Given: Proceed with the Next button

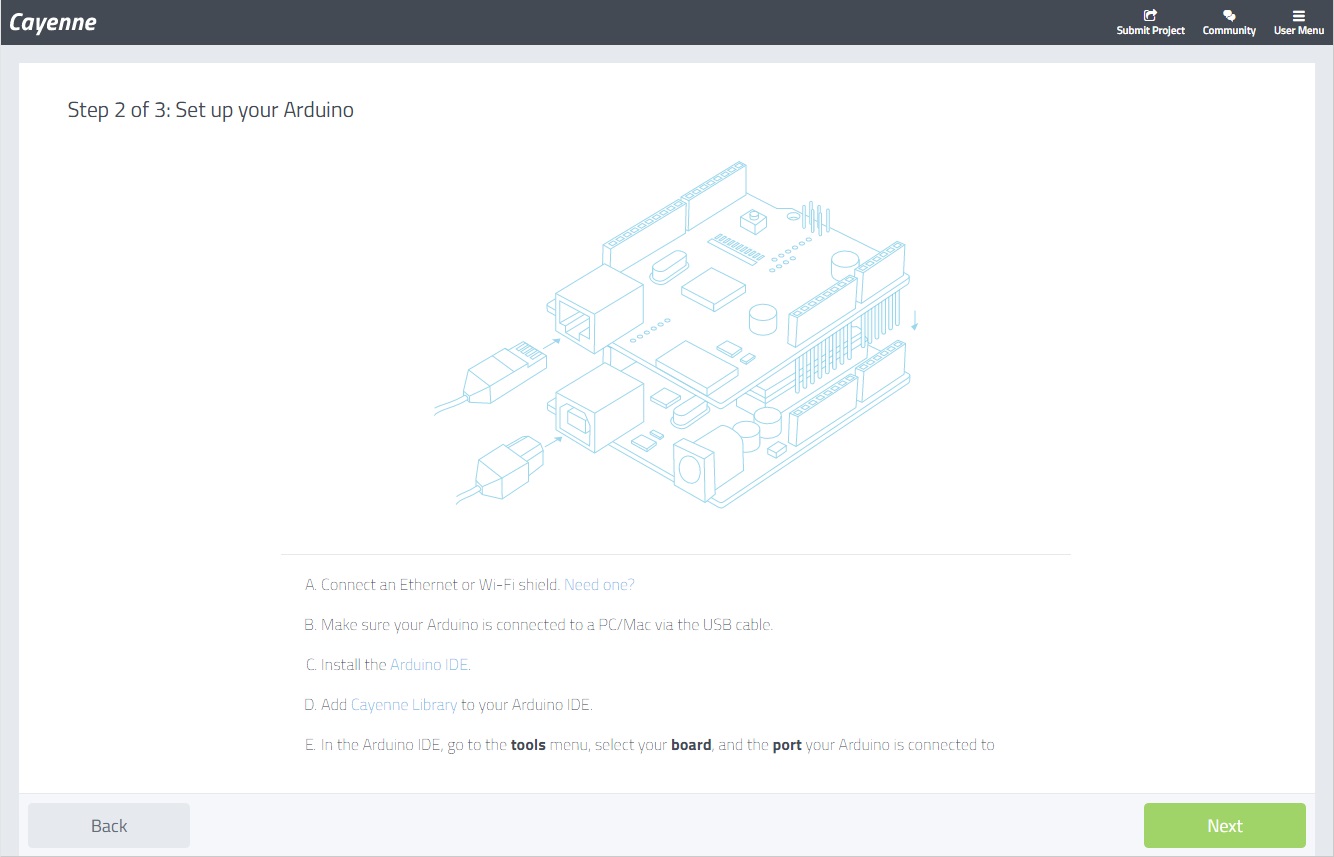Looking at the screenshot, I should click(1224, 825).
